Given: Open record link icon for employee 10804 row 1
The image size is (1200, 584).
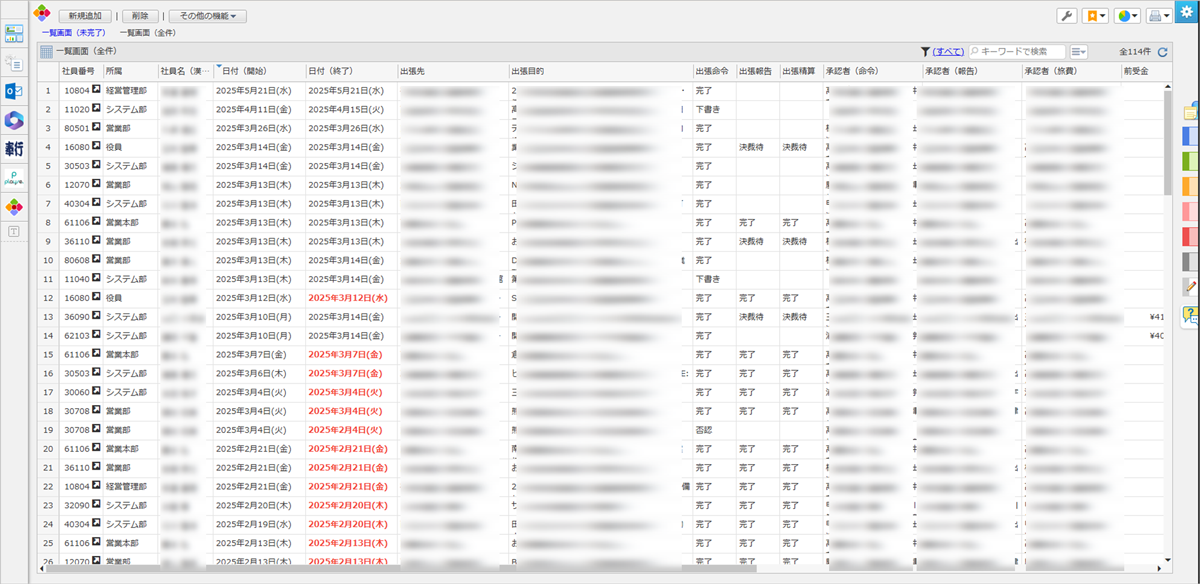Looking at the screenshot, I should click(x=98, y=90).
